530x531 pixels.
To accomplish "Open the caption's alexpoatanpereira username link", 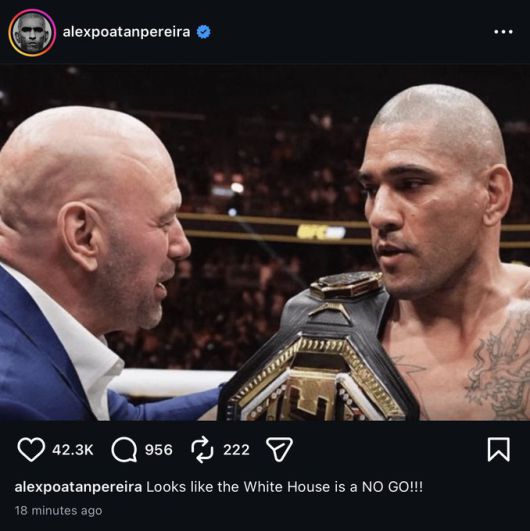I will point(78,487).
